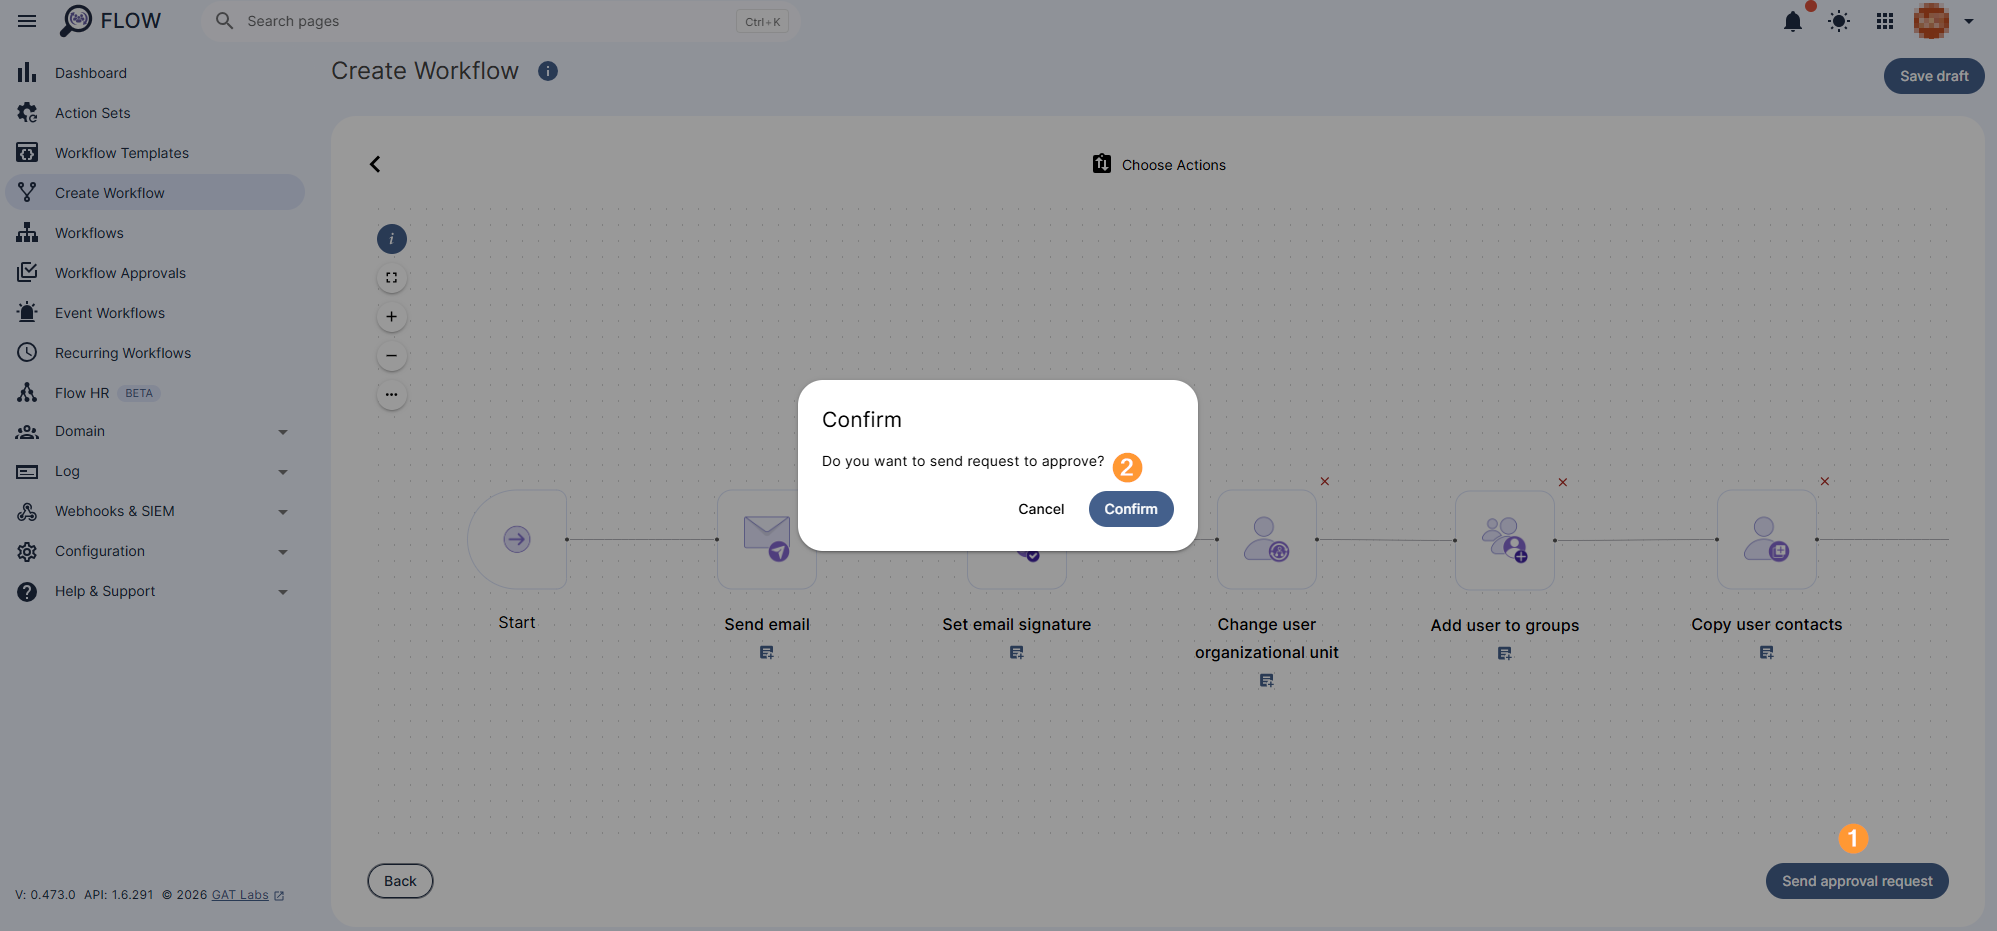Go to Dashboard in sidebar
The image size is (1997, 931).
[x=155, y=73]
